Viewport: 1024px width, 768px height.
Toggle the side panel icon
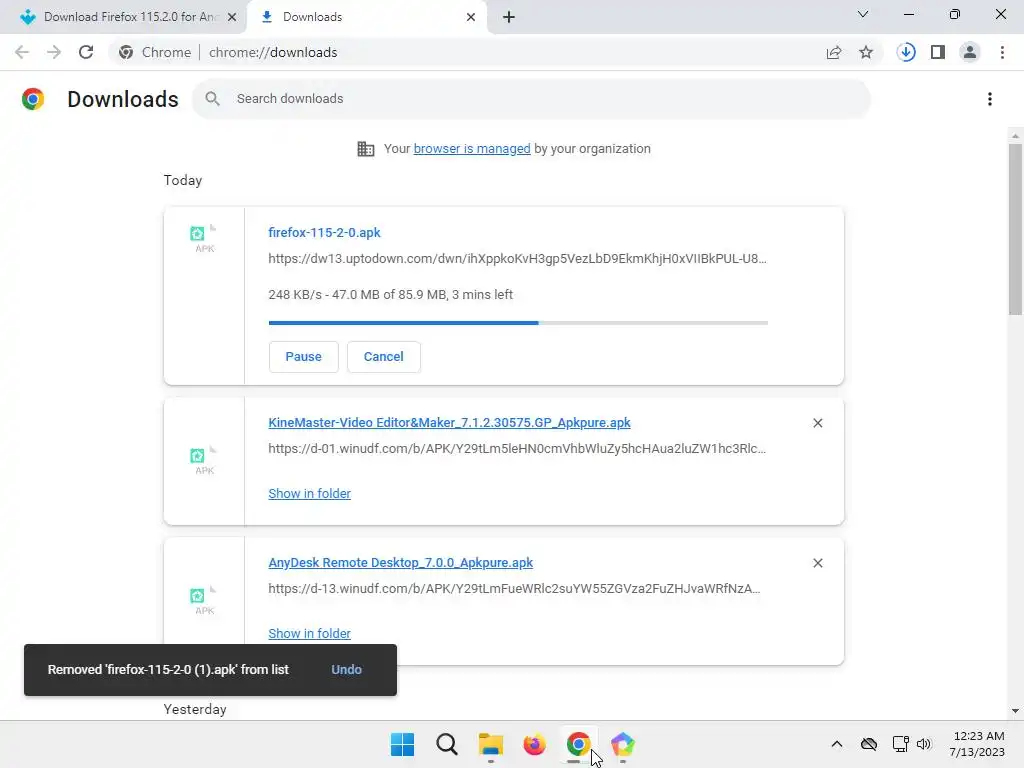click(938, 52)
